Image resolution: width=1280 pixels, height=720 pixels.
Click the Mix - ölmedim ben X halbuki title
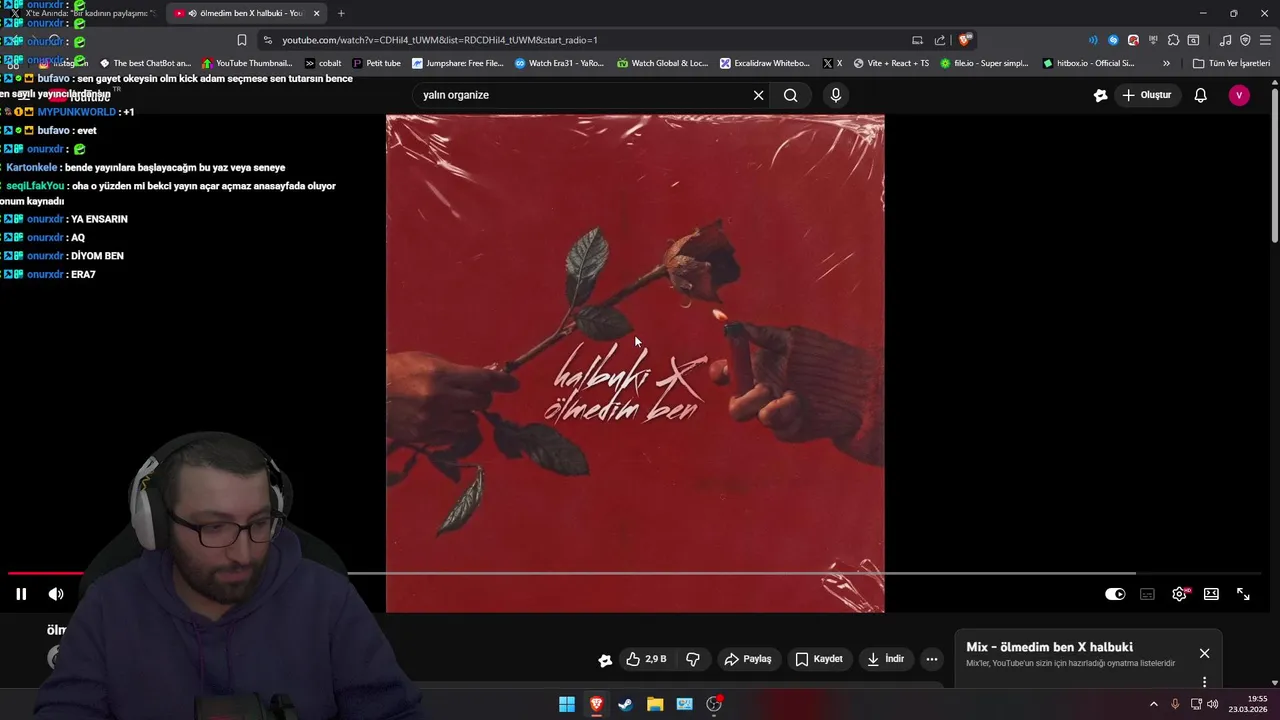click(x=1049, y=647)
